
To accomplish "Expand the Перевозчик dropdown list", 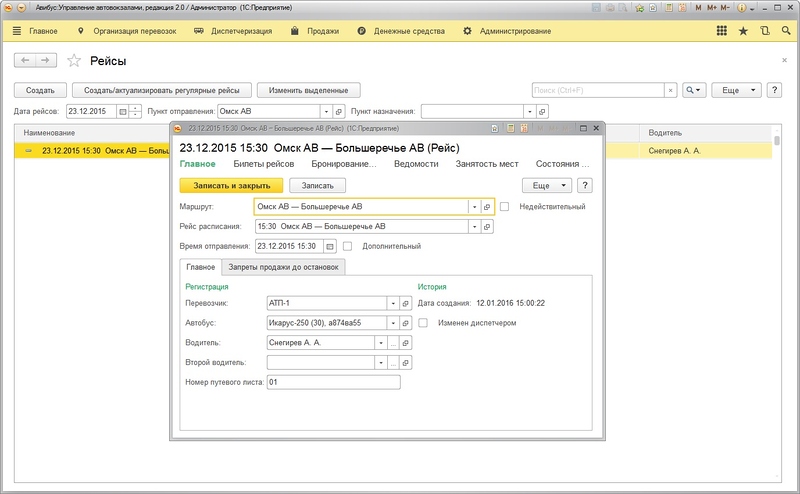I will (x=393, y=303).
